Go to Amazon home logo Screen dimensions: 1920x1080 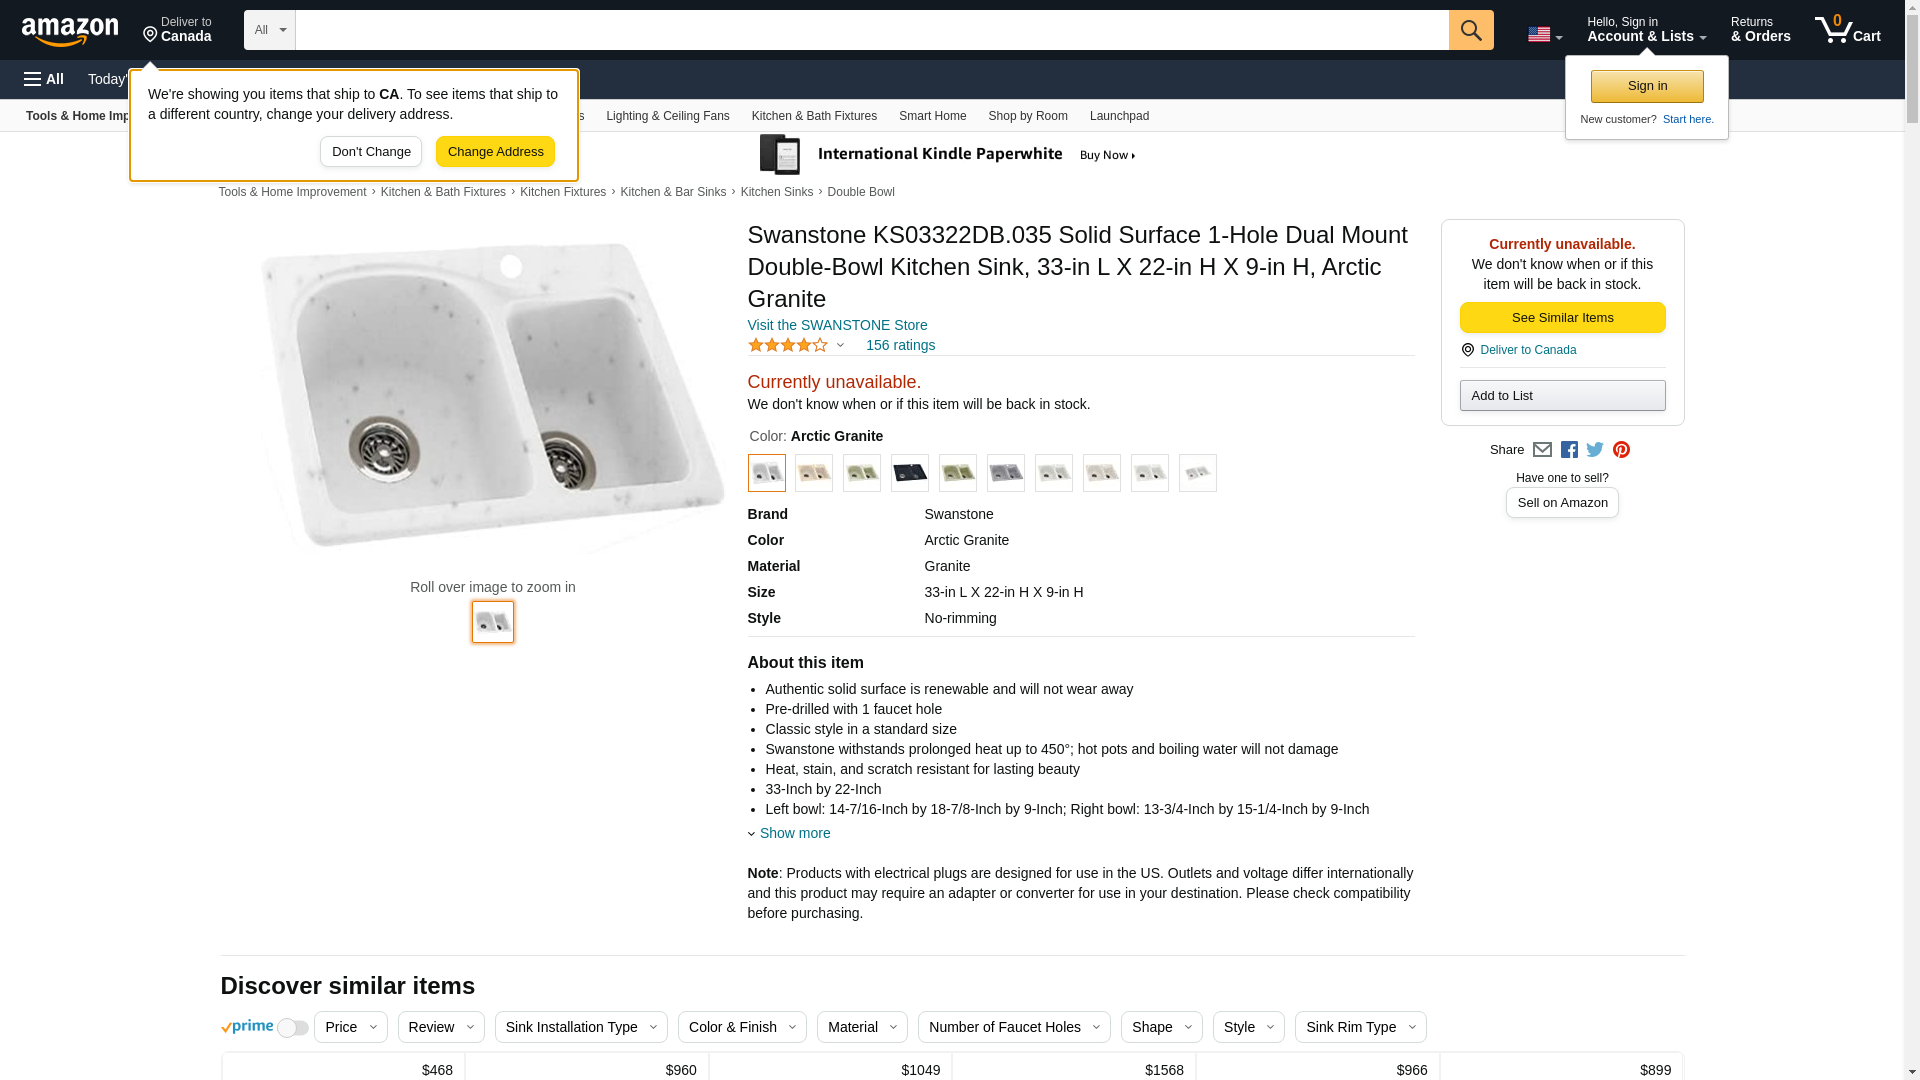(70, 31)
